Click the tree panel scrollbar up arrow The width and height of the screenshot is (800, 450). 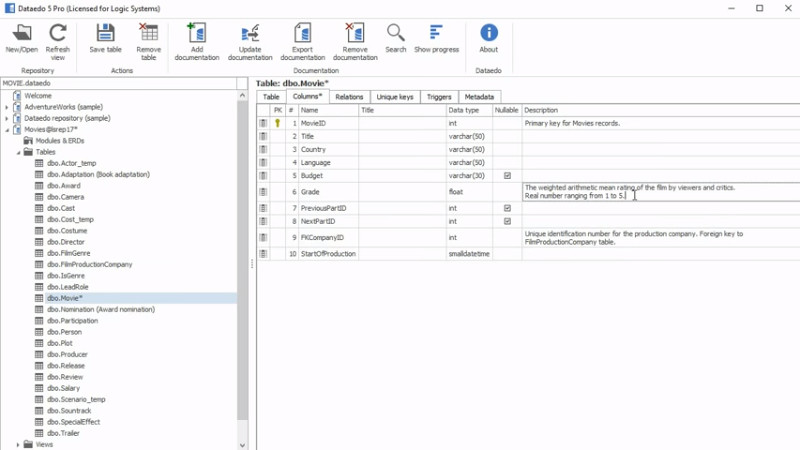pos(242,95)
